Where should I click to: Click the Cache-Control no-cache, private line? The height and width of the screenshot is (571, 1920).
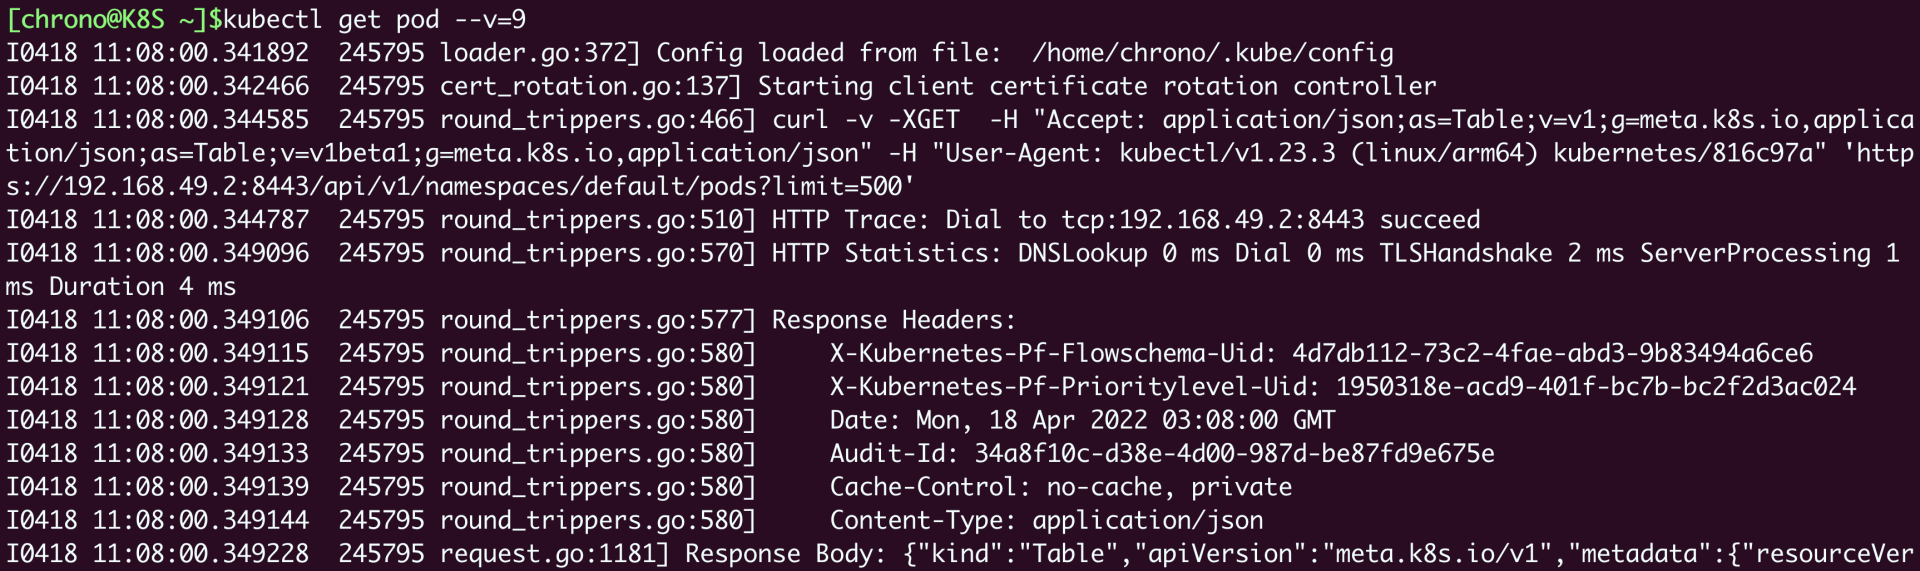tap(1060, 487)
